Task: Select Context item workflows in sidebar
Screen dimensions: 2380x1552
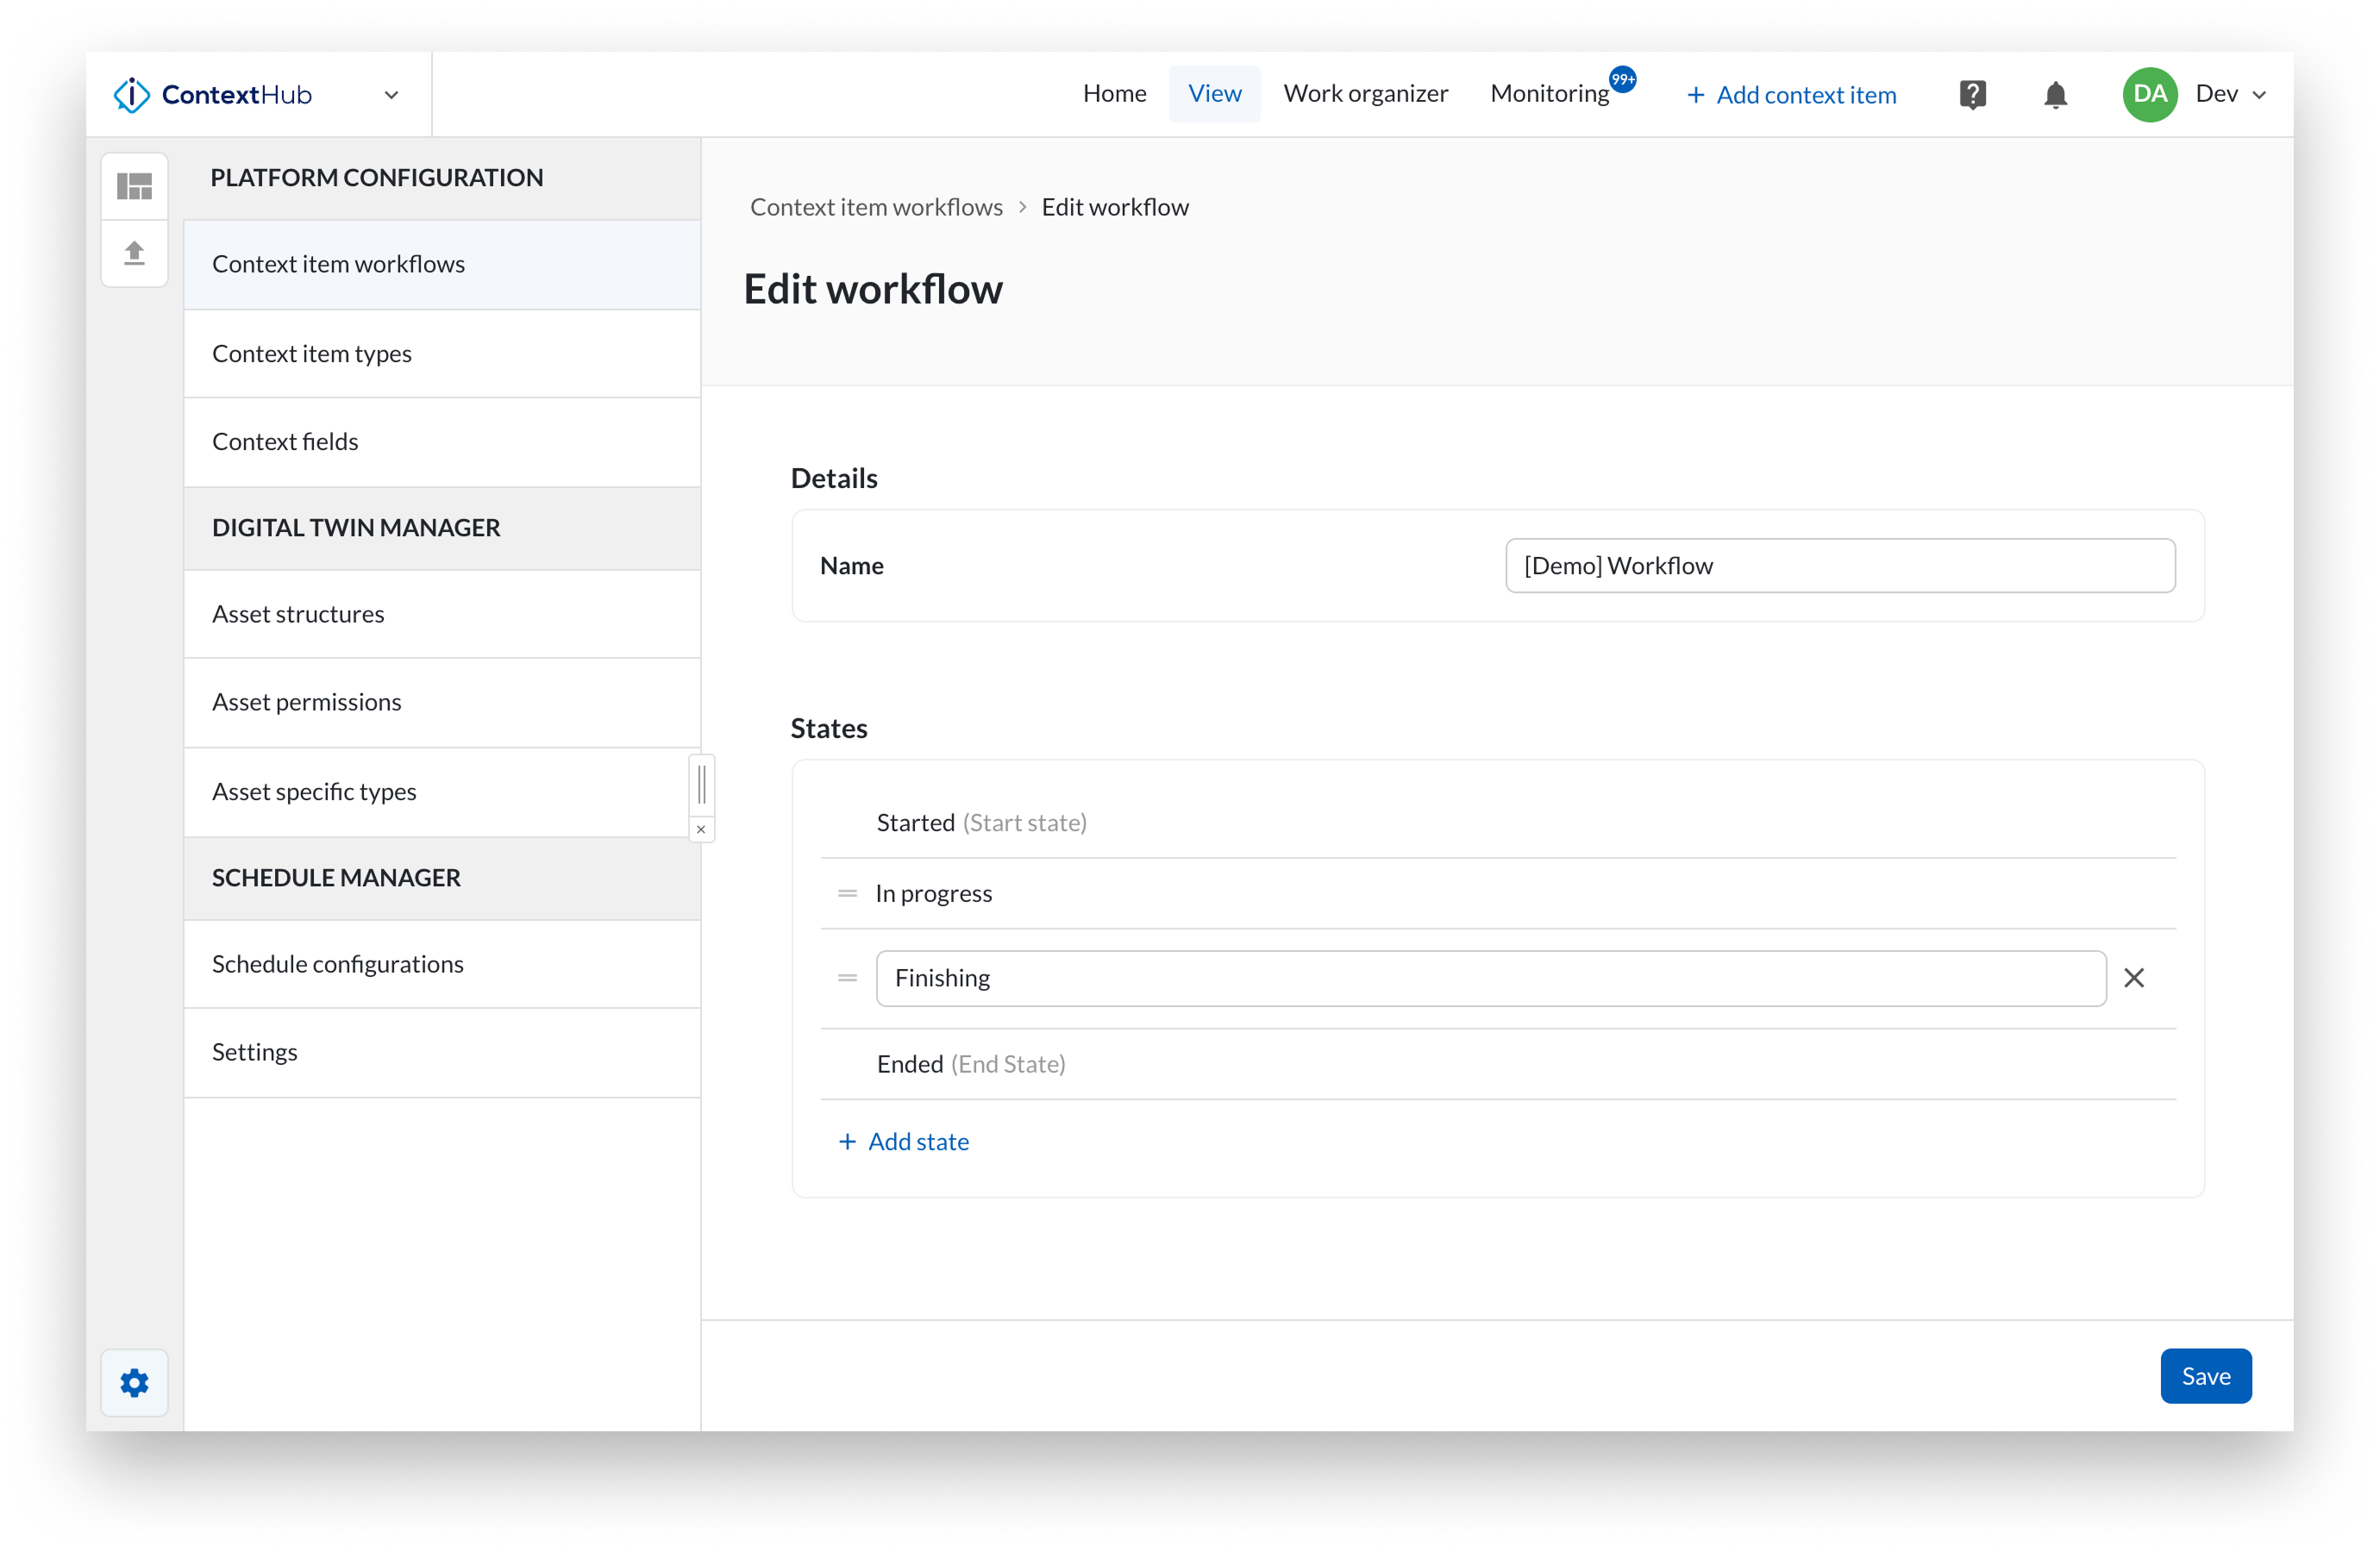Action: (x=442, y=264)
